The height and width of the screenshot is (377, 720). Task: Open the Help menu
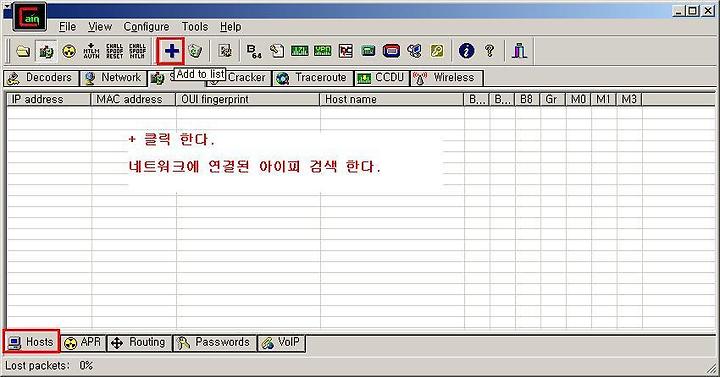231,27
